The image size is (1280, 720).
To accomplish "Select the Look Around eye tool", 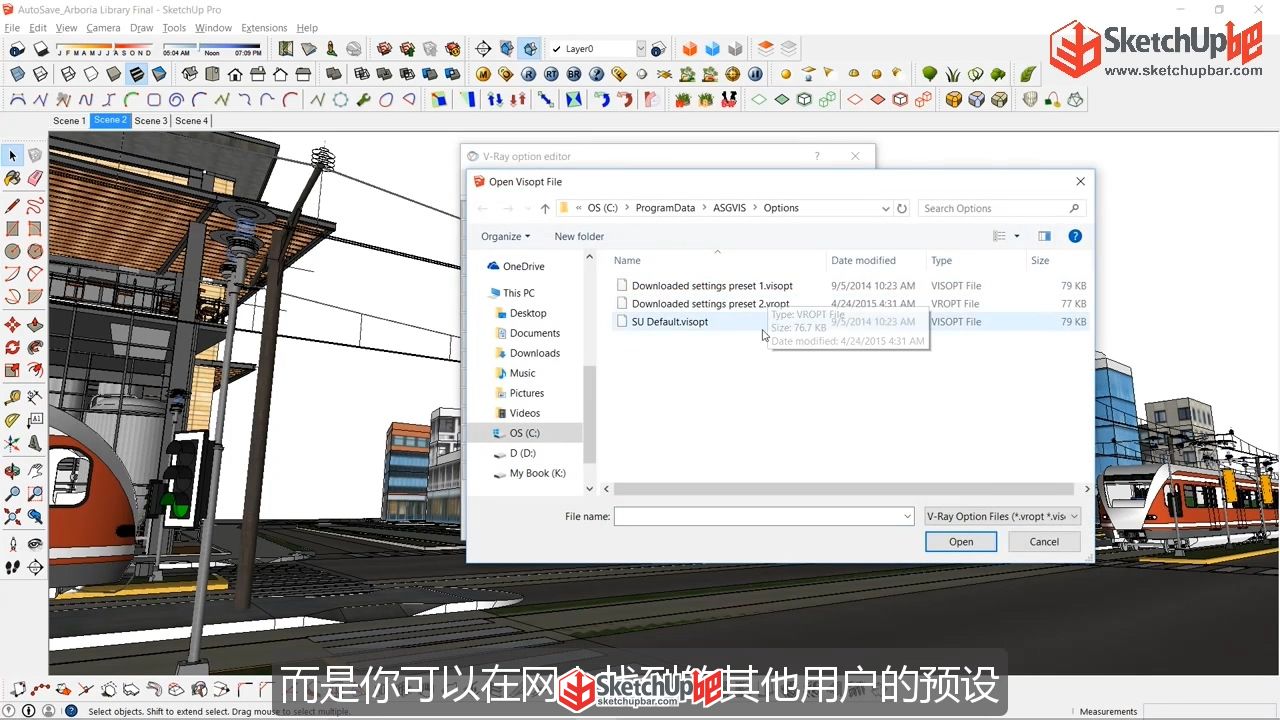I will (x=35, y=544).
